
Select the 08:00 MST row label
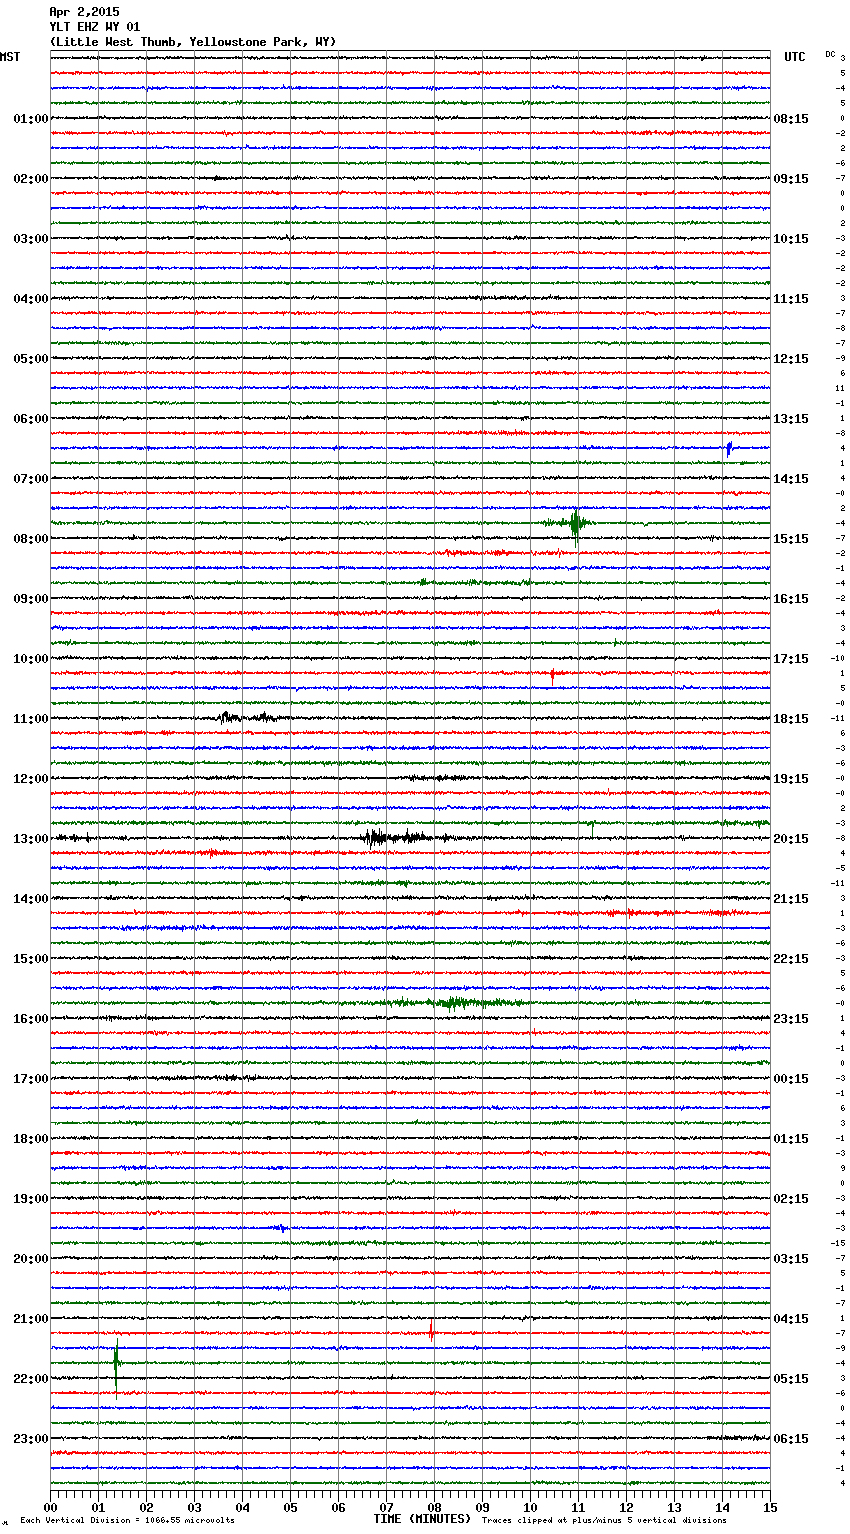31,539
